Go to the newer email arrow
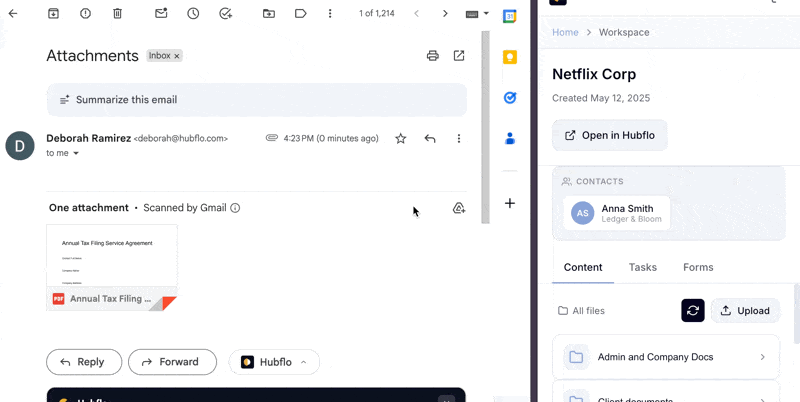This screenshot has height=402, width=800. click(416, 14)
